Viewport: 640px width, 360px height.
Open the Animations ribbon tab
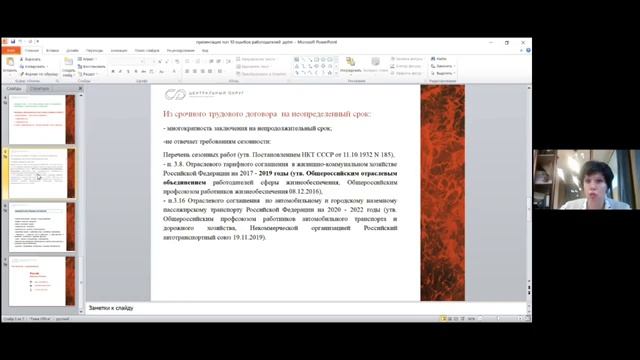[119, 51]
